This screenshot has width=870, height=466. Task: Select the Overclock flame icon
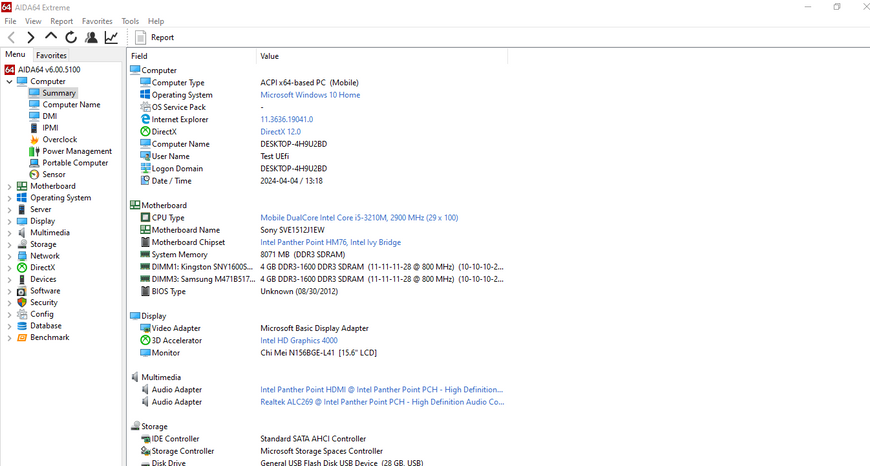(x=34, y=139)
